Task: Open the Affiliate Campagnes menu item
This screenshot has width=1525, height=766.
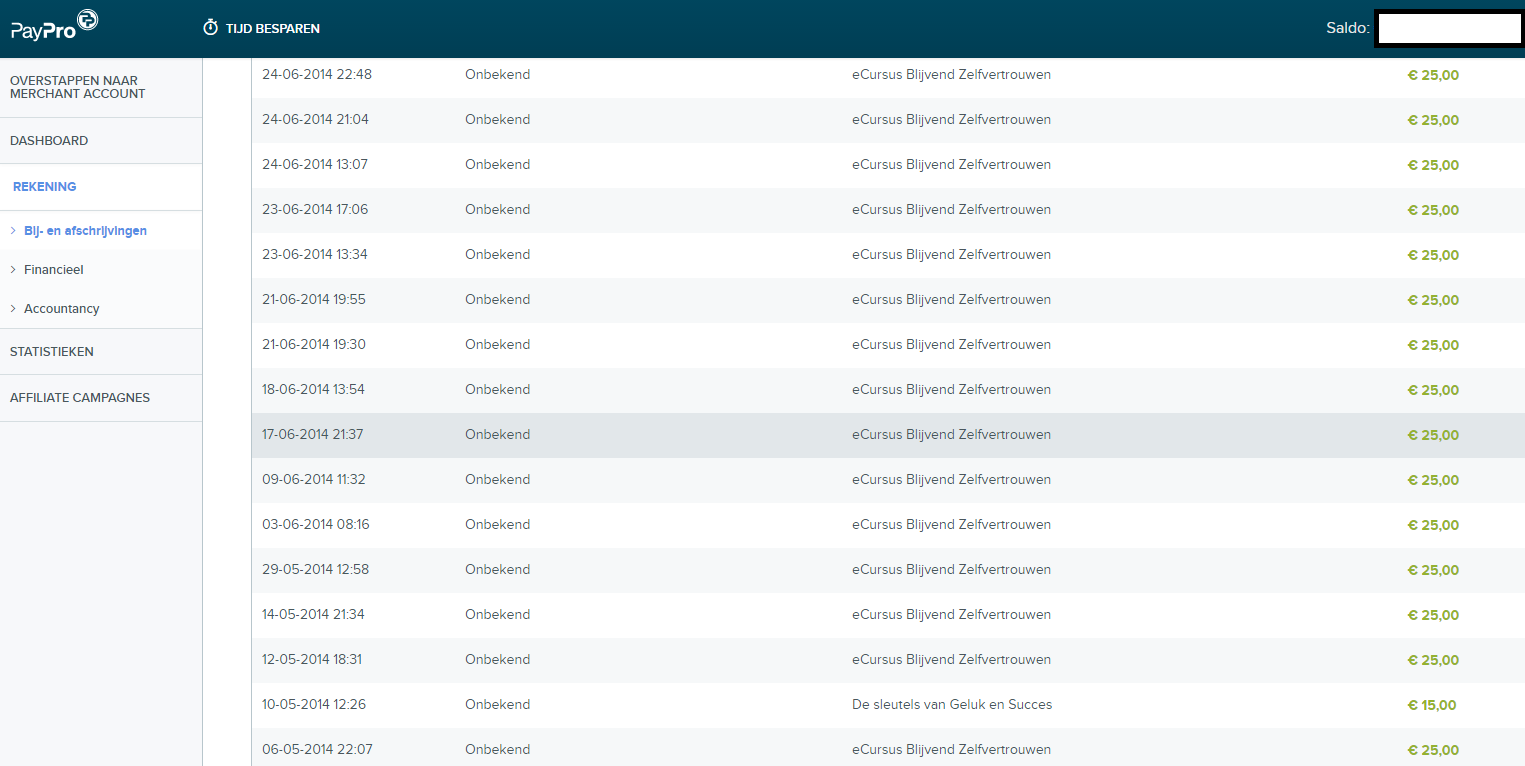Action: point(80,398)
